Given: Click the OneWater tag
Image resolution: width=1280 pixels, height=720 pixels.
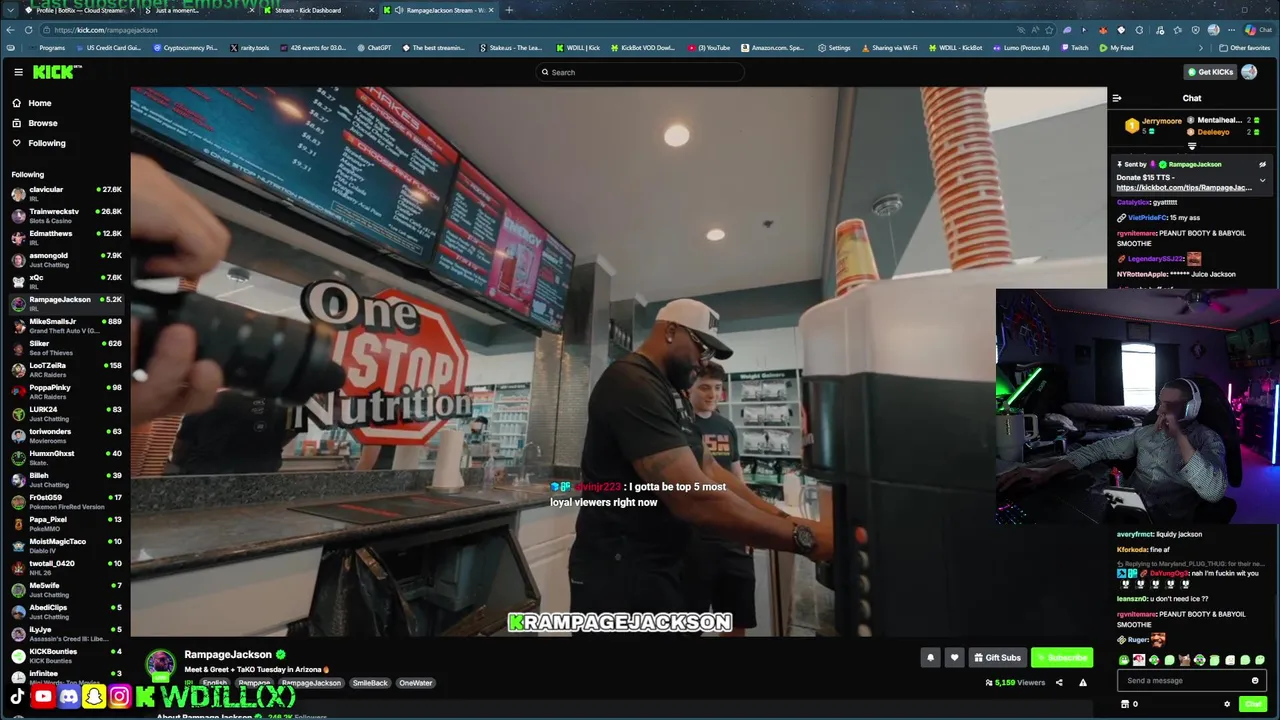Looking at the screenshot, I should [x=416, y=683].
